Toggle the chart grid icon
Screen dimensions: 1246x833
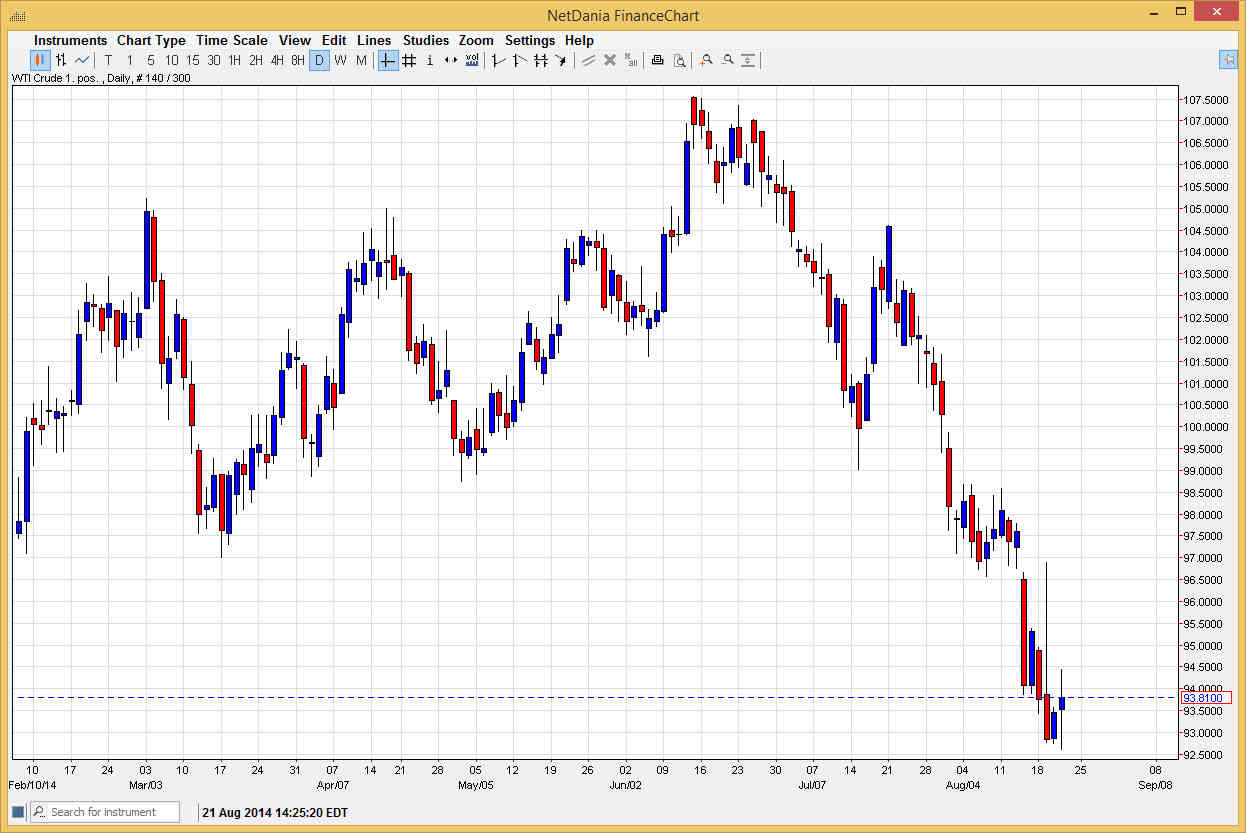tap(409, 60)
